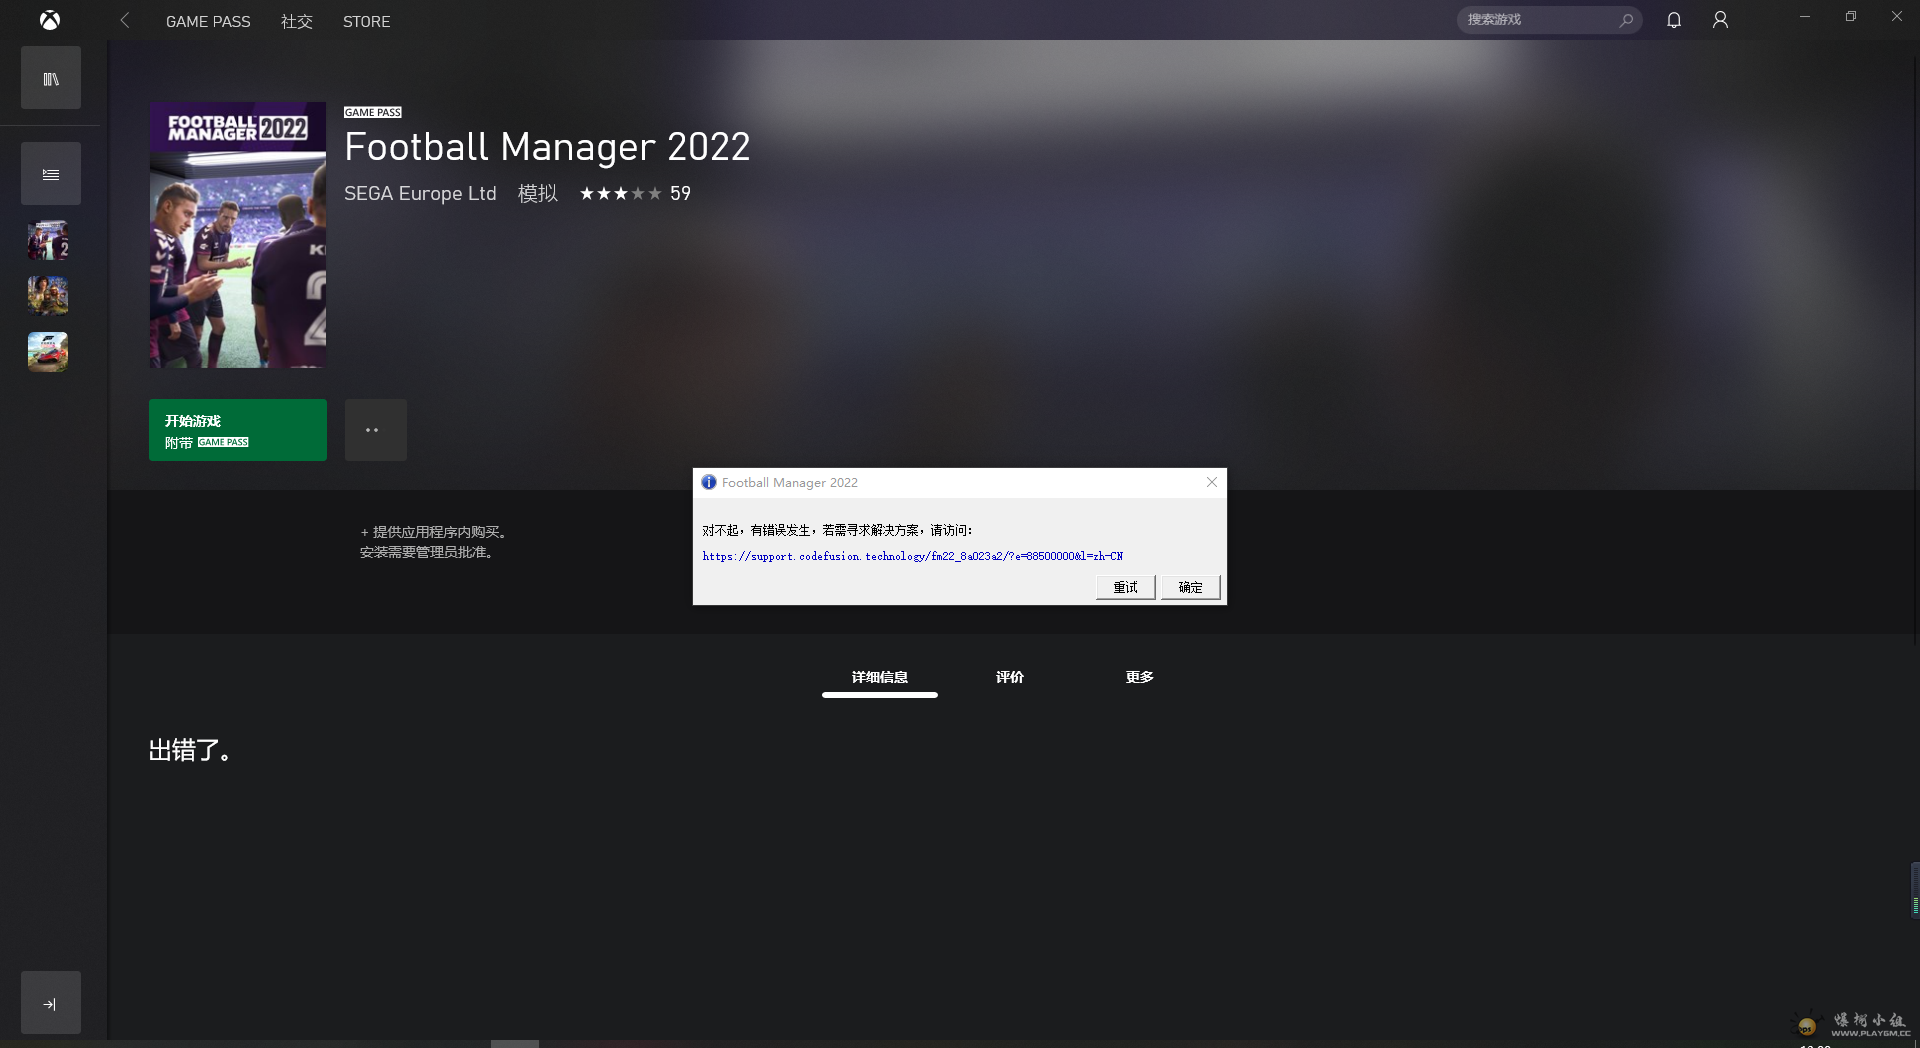The height and width of the screenshot is (1048, 1920).
Task: Expand the sidebar with arrow icon
Action: pyautogui.click(x=51, y=1003)
